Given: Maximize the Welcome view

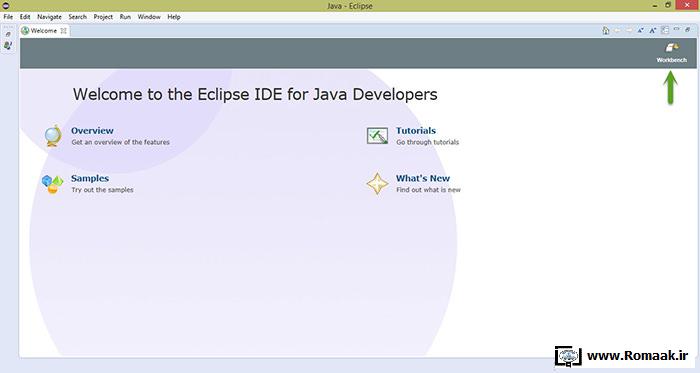Looking at the screenshot, I should click(688, 29).
